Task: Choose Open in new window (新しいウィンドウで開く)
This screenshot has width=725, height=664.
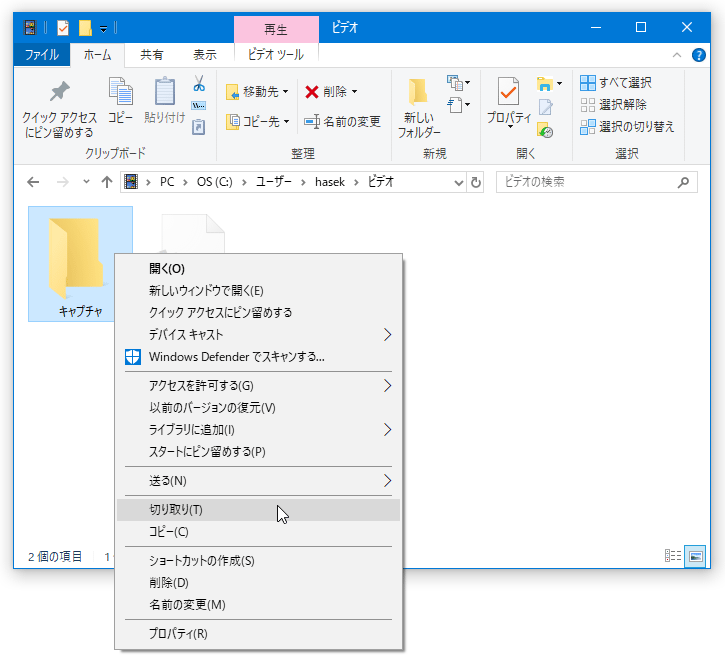Action: [258, 290]
